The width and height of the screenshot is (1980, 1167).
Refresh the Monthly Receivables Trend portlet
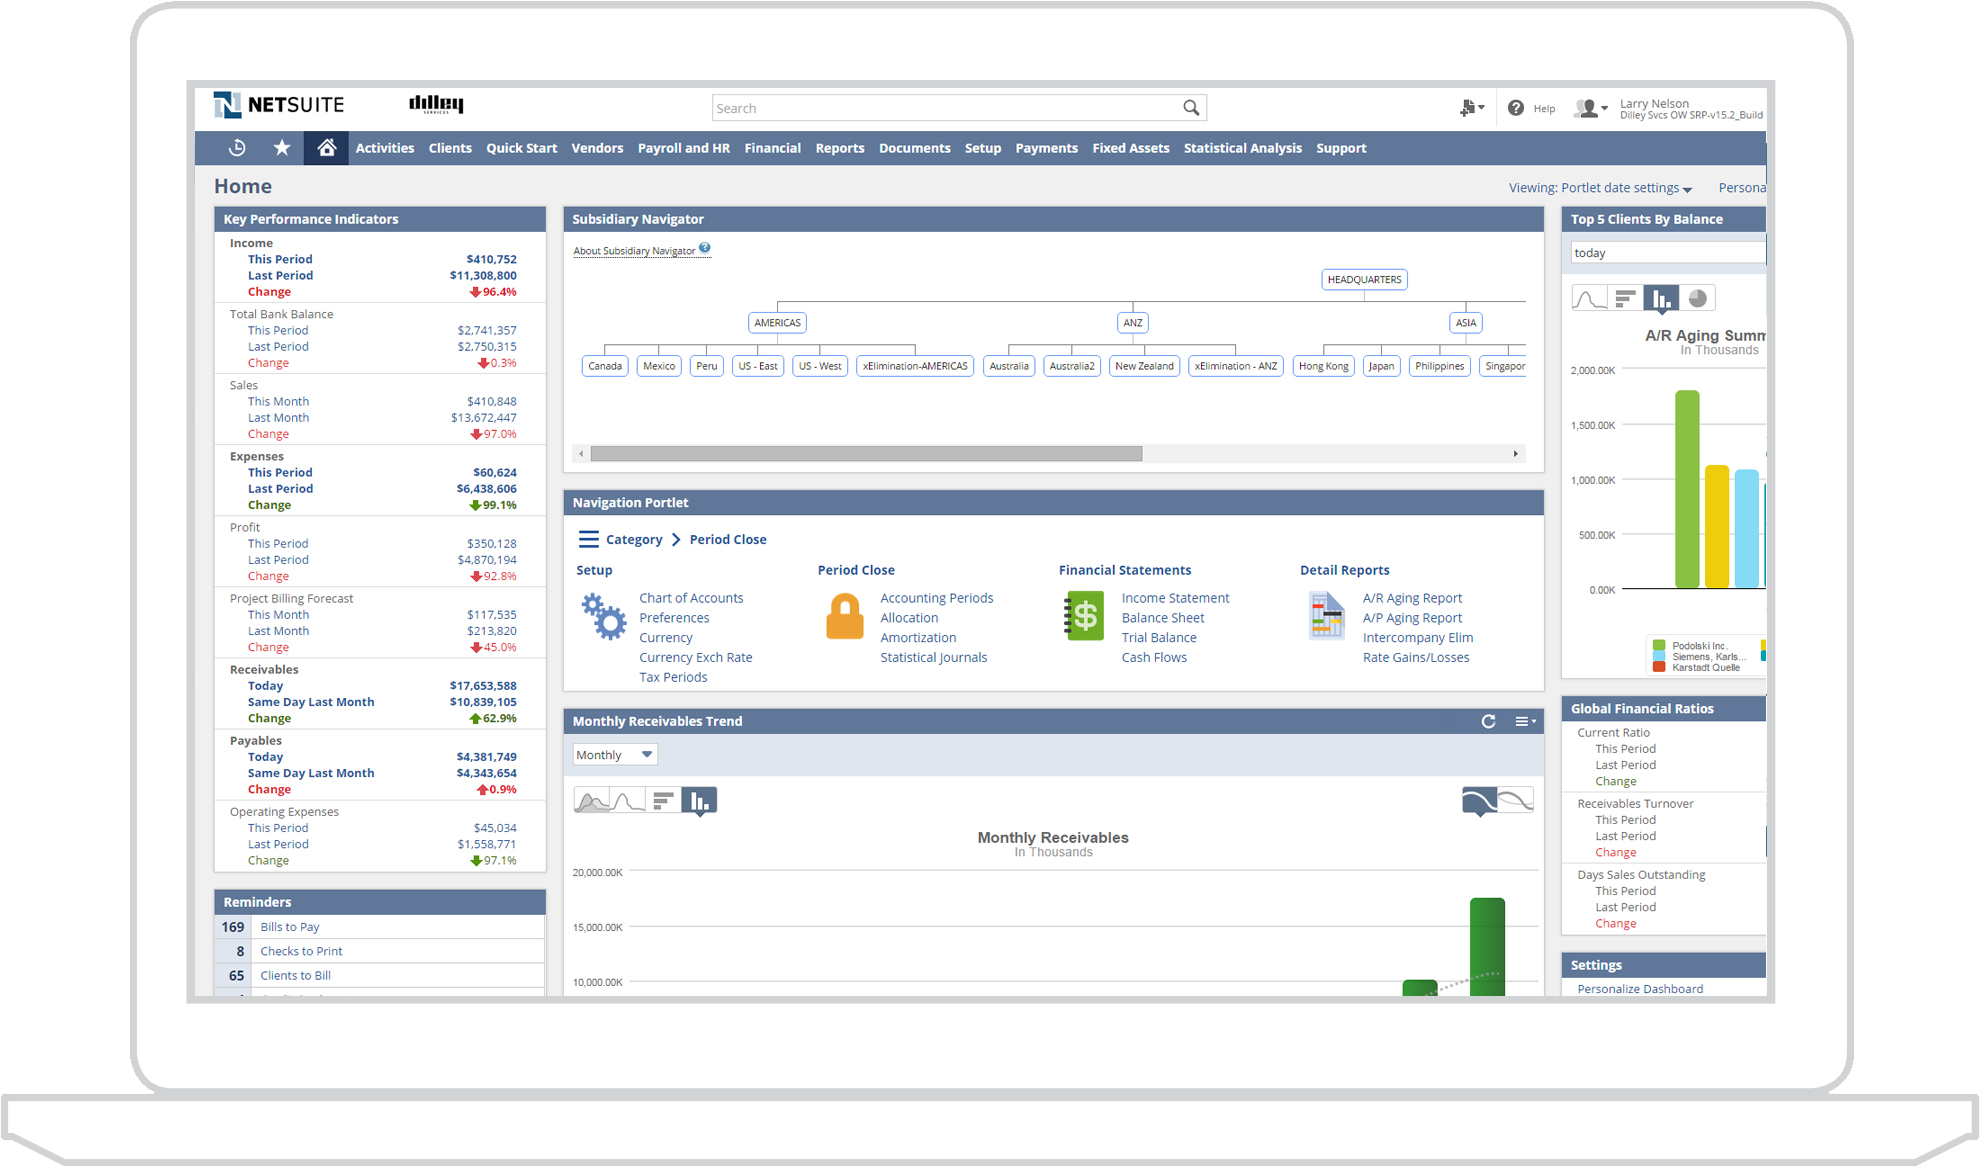click(1487, 721)
